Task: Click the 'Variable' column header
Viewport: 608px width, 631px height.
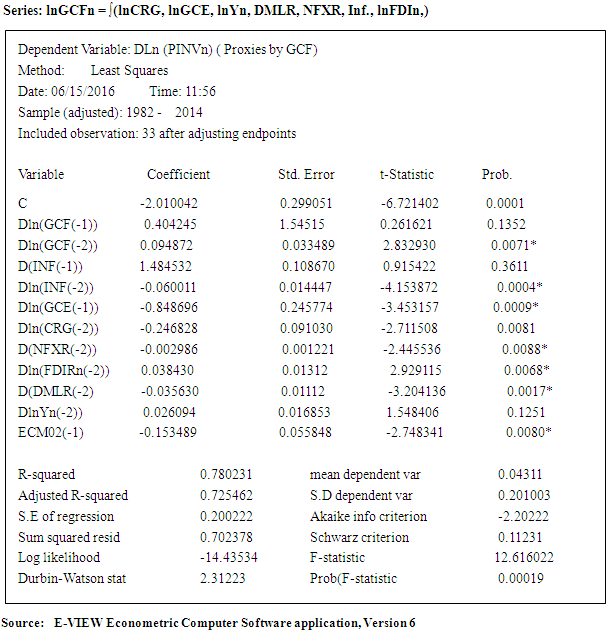Action: 41,174
